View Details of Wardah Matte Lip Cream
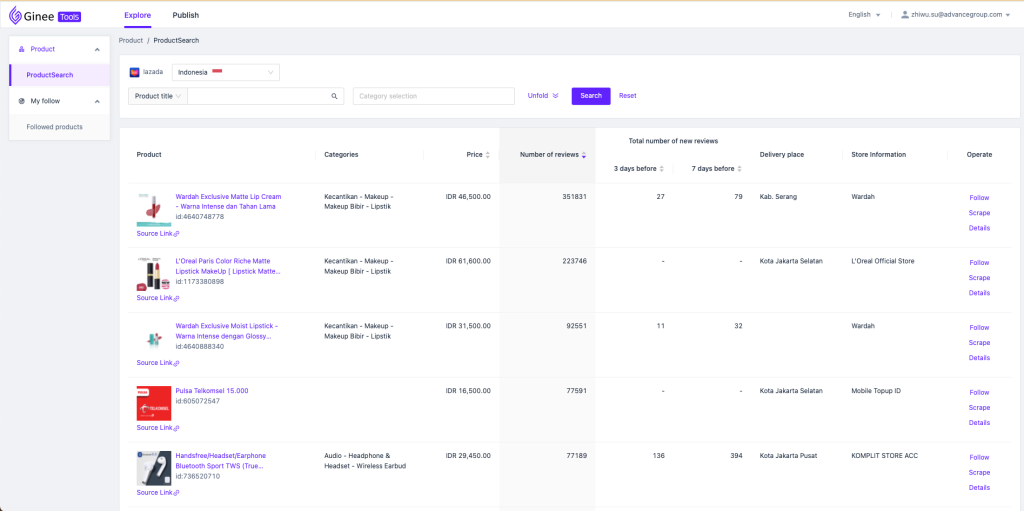This screenshot has width=1024, height=511. (979, 228)
